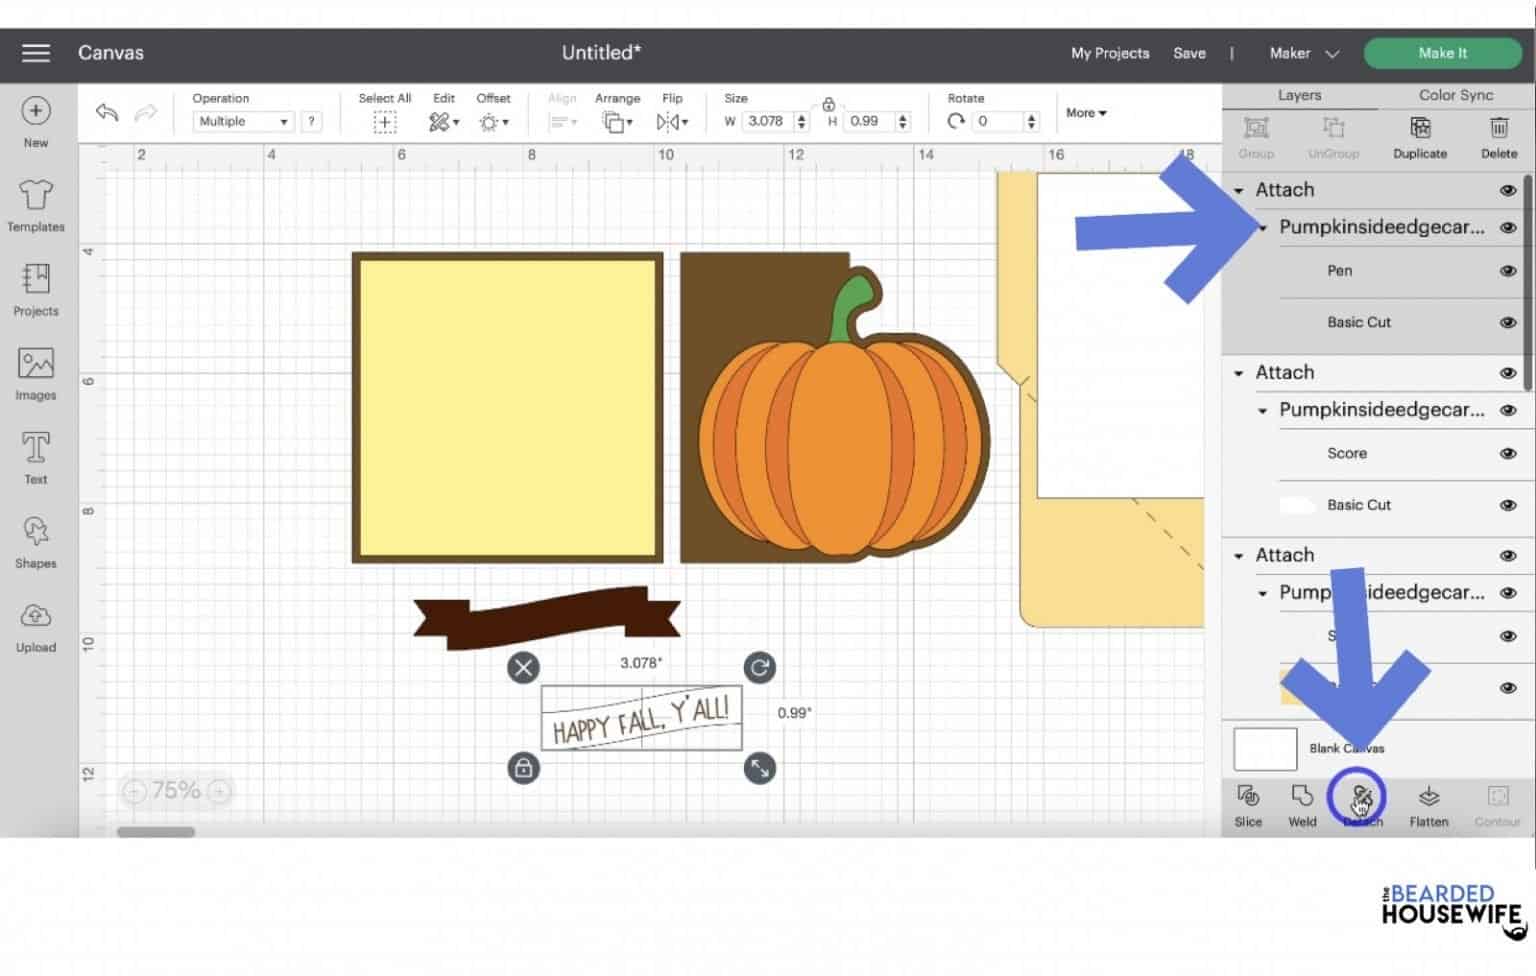Open My Projects

pos(1109,53)
